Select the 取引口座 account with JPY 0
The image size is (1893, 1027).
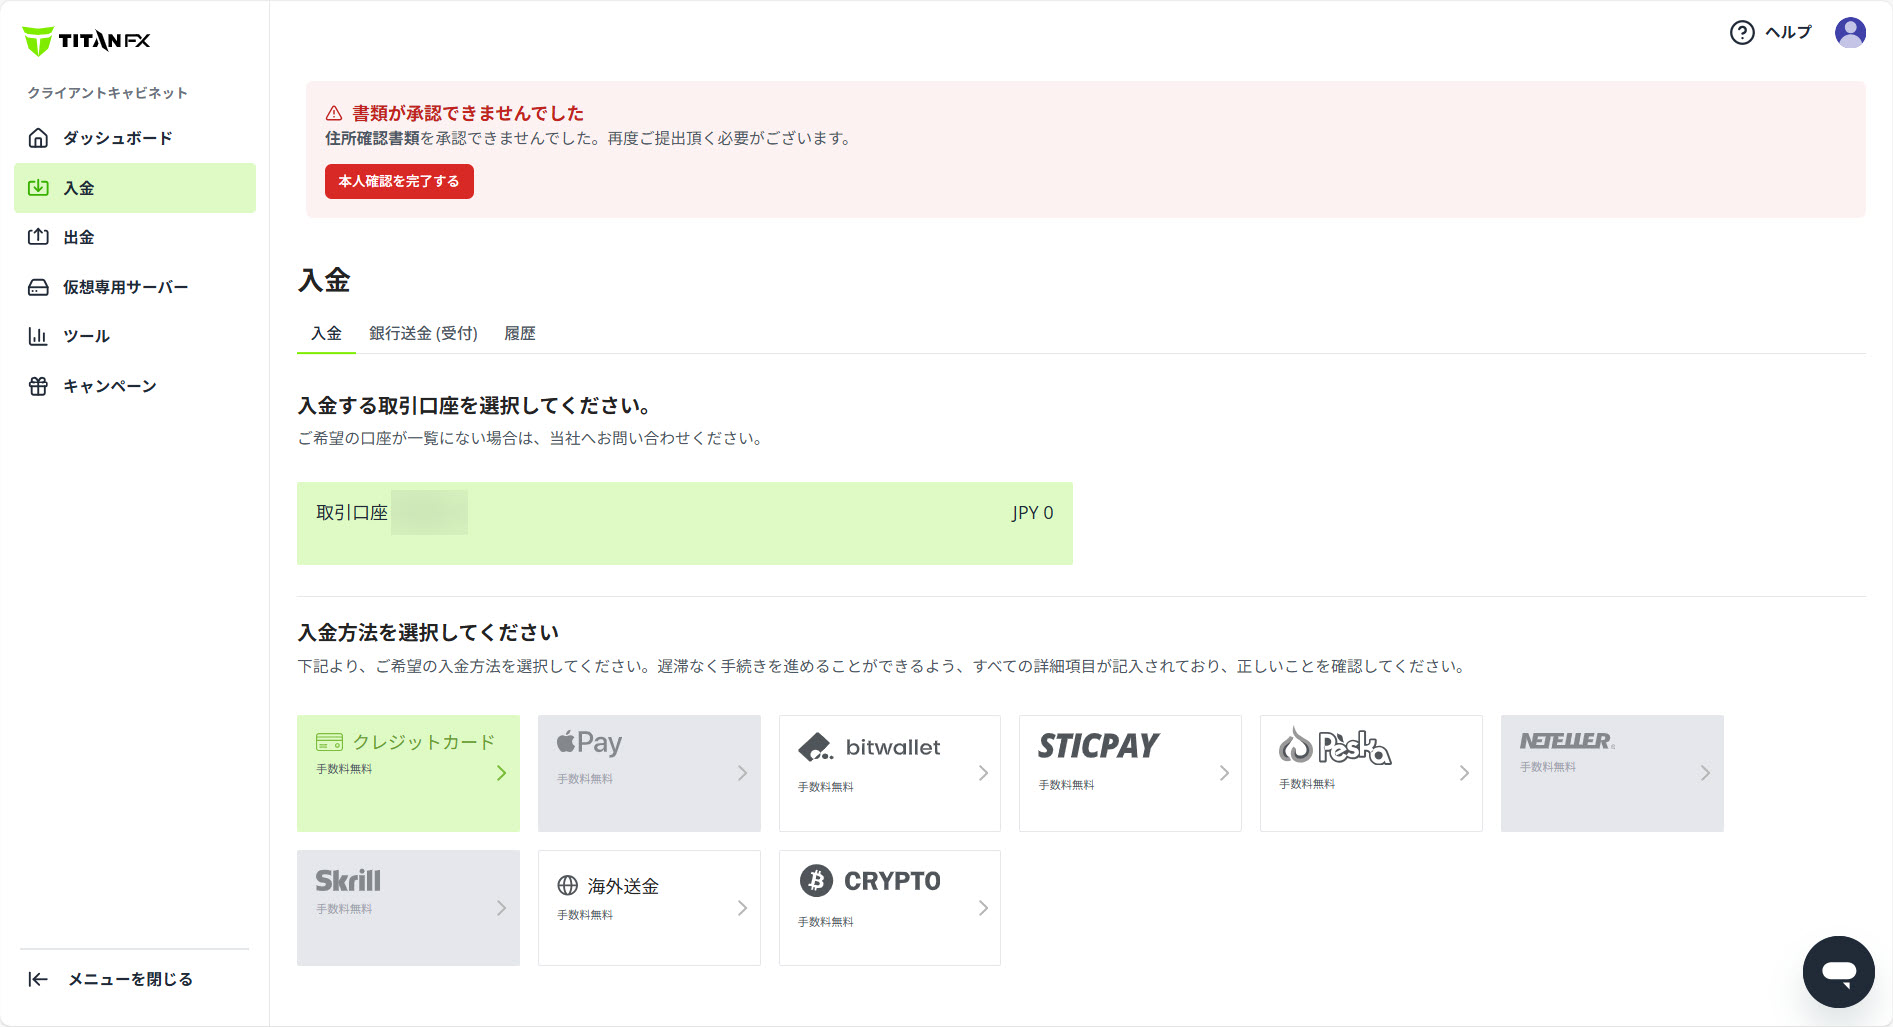coord(684,523)
